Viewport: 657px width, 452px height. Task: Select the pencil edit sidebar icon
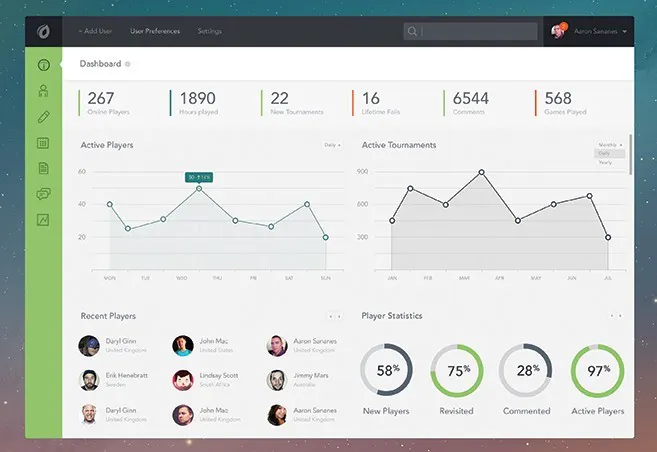pyautogui.click(x=43, y=117)
